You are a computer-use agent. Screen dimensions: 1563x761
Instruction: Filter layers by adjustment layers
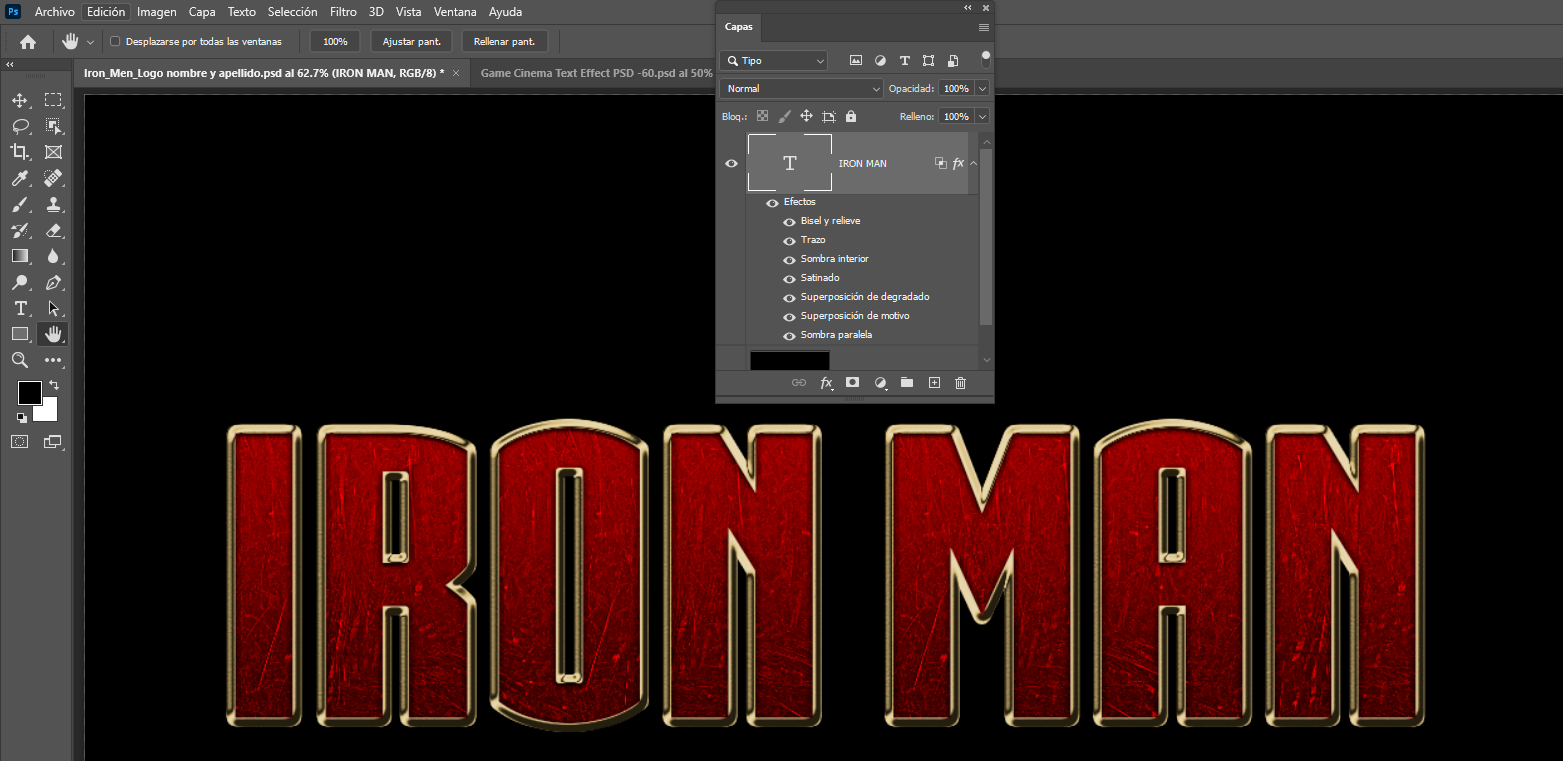pyautogui.click(x=880, y=61)
